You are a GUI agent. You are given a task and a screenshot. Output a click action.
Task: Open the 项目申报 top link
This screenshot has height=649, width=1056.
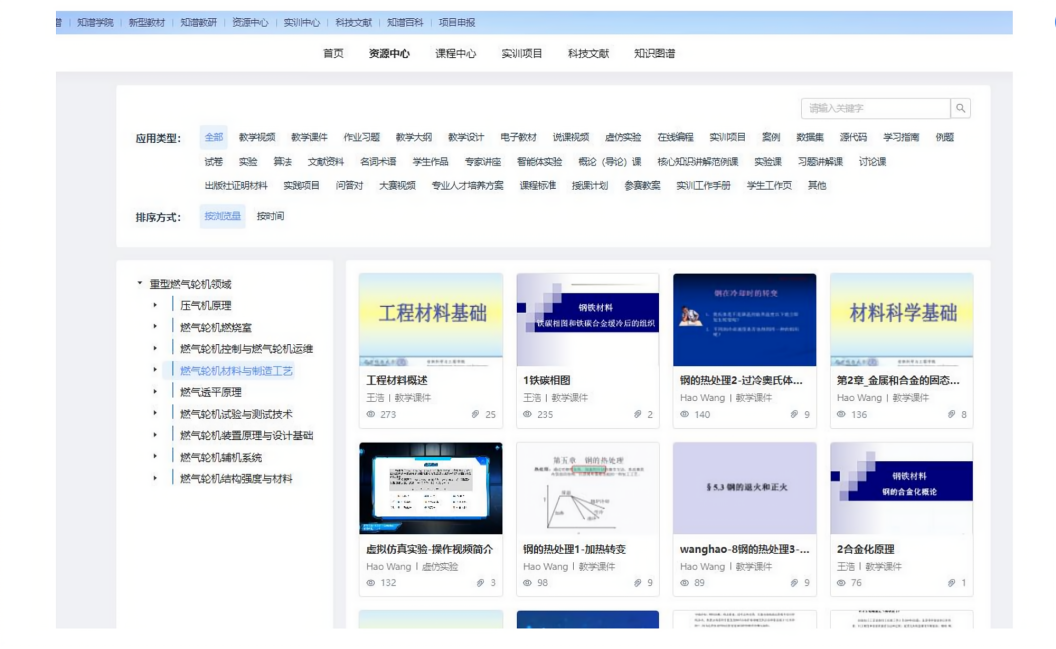[x=457, y=22]
